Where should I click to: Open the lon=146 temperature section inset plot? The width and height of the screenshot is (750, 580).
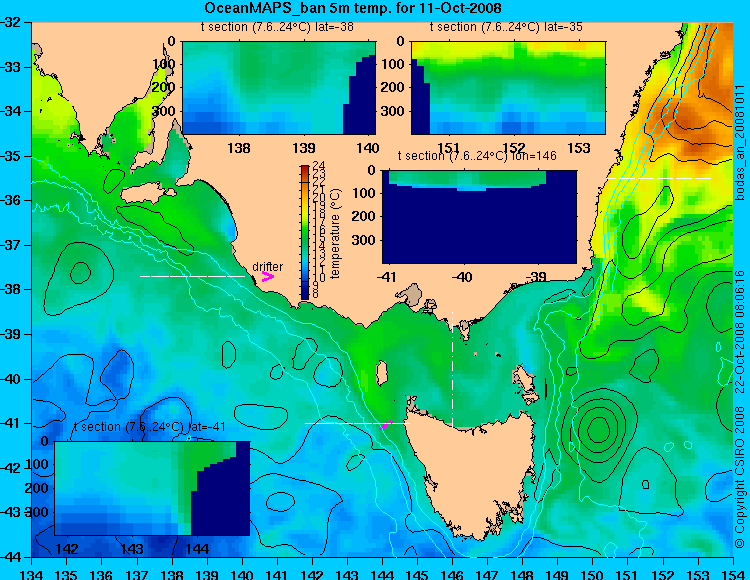coord(479,217)
